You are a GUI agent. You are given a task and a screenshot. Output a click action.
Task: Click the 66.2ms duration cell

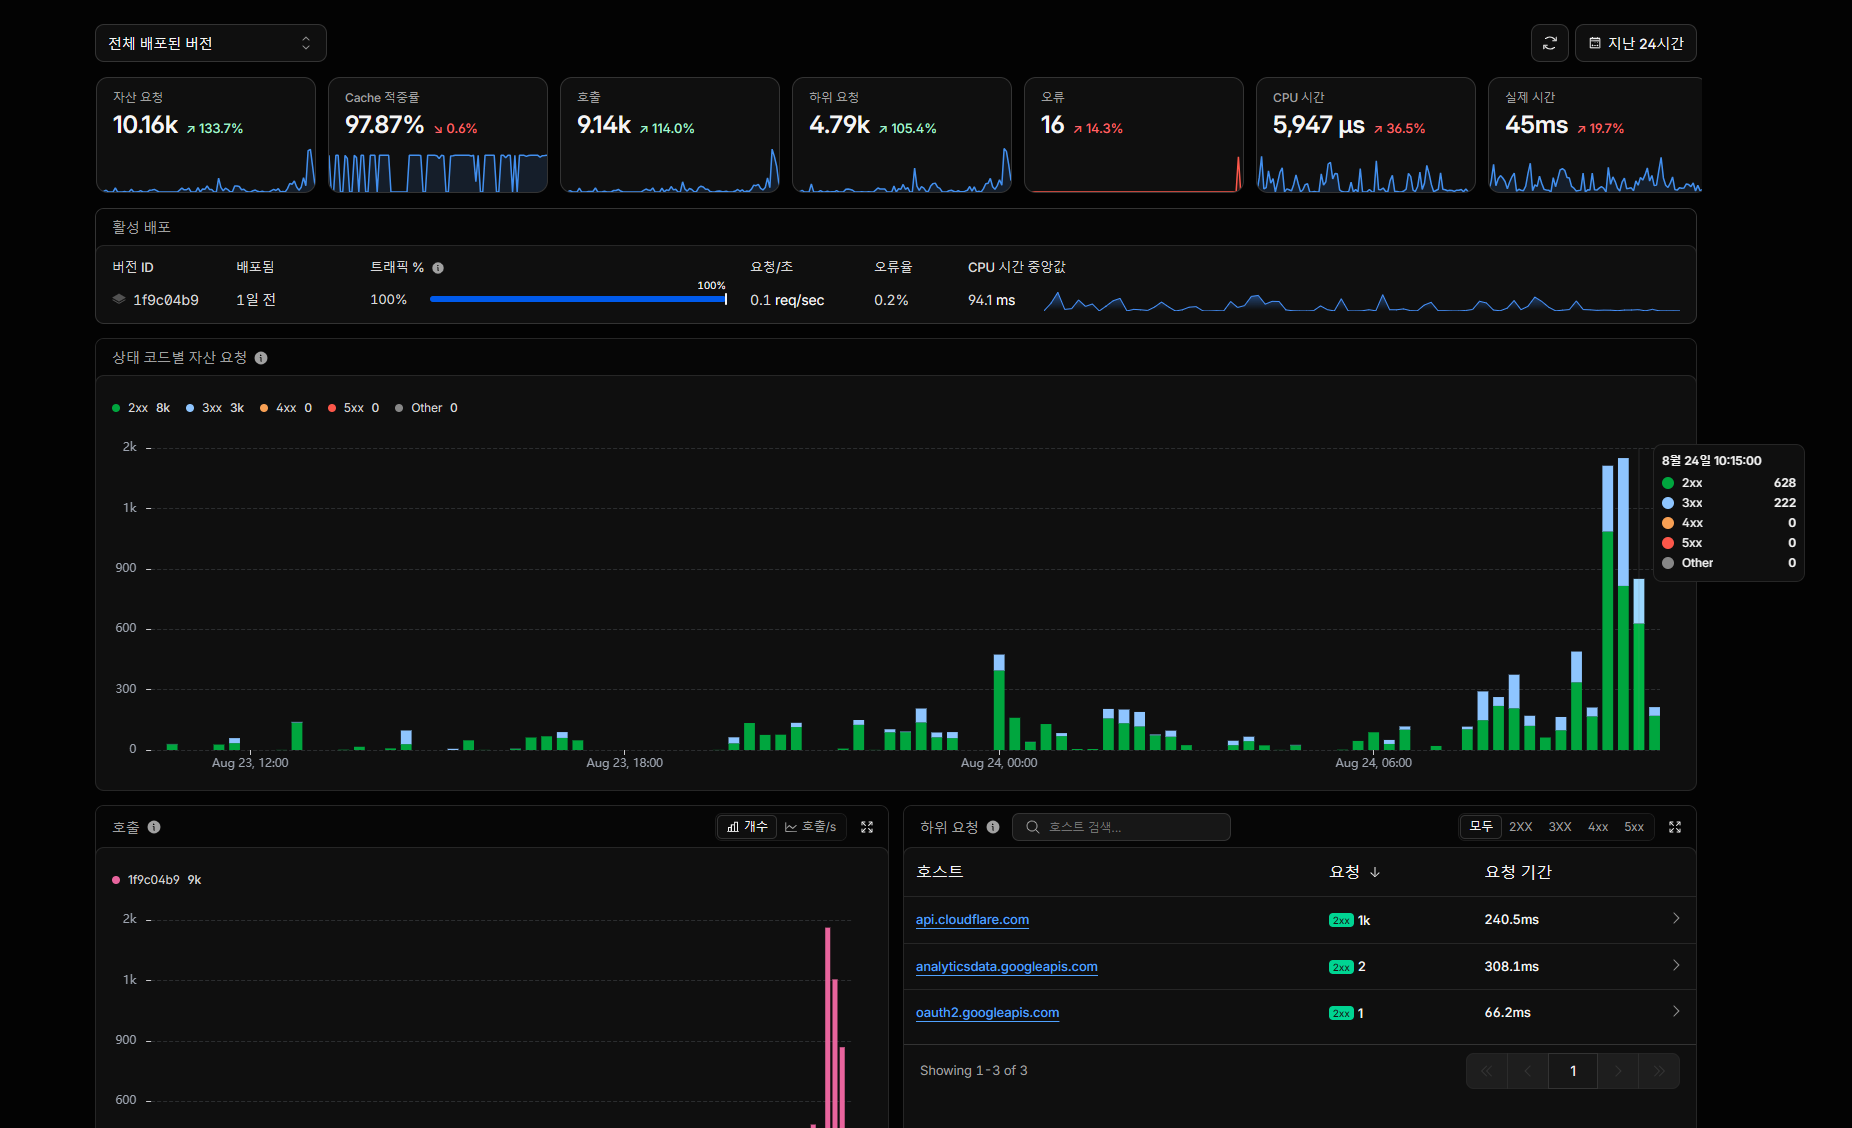point(1507,1012)
